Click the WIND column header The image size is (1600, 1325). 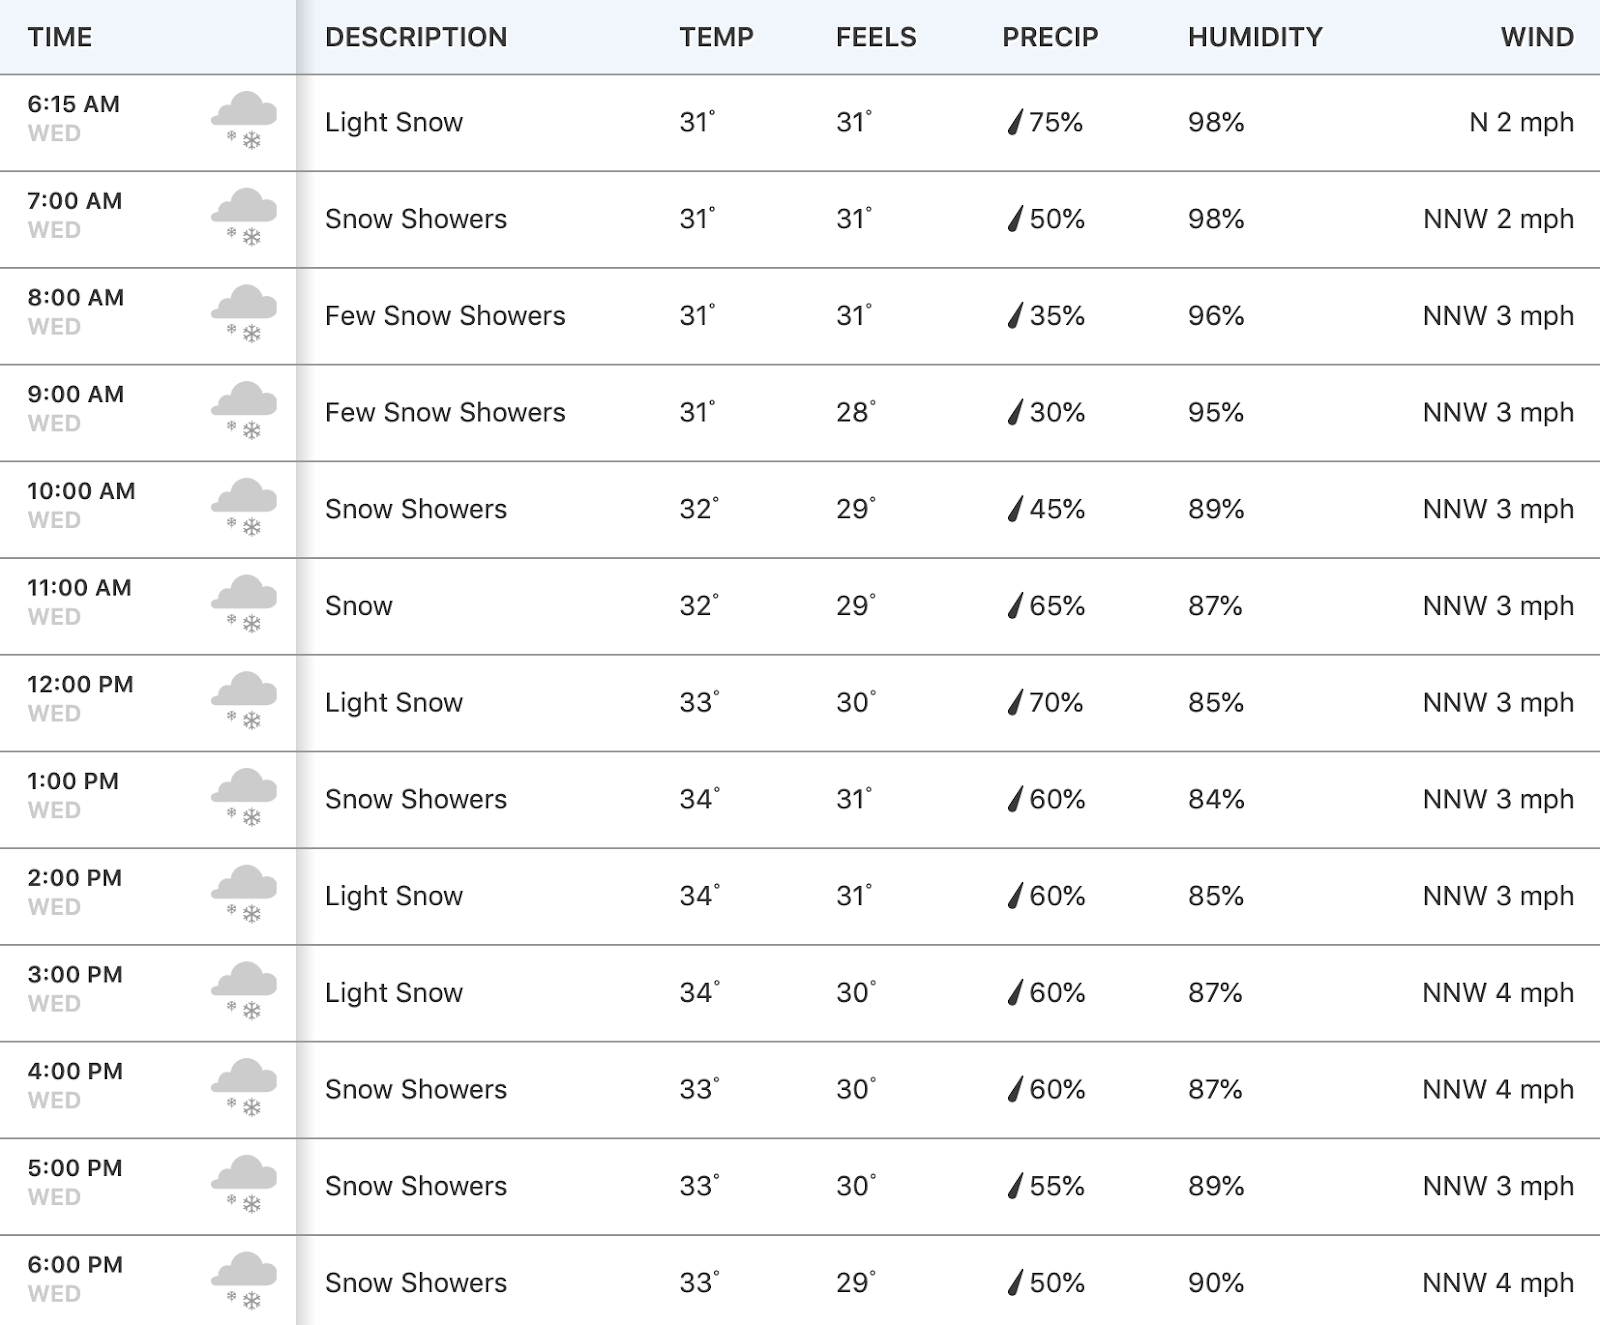[x=1537, y=37]
